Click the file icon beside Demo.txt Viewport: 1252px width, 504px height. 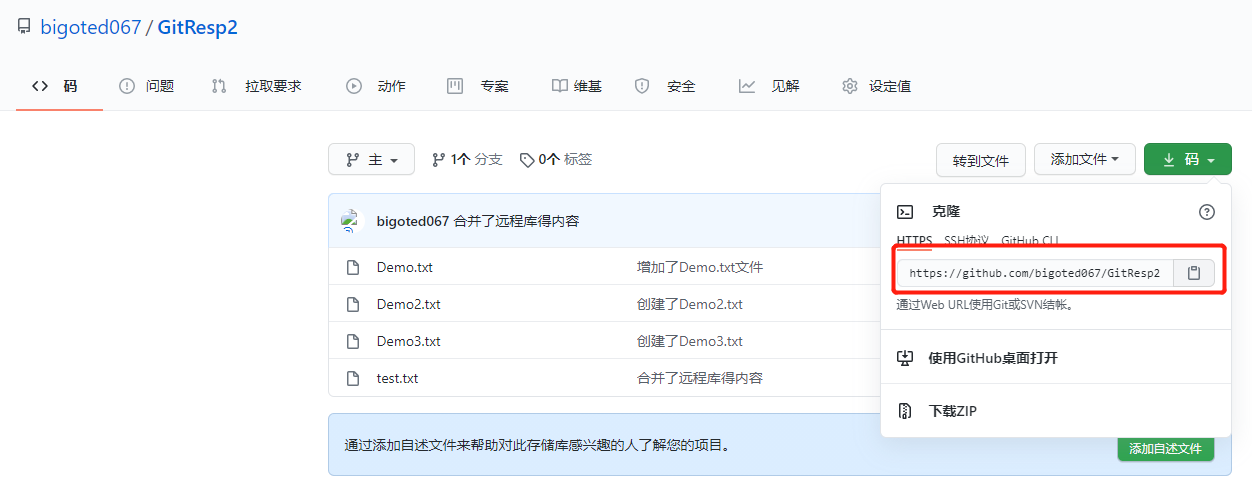(352, 267)
